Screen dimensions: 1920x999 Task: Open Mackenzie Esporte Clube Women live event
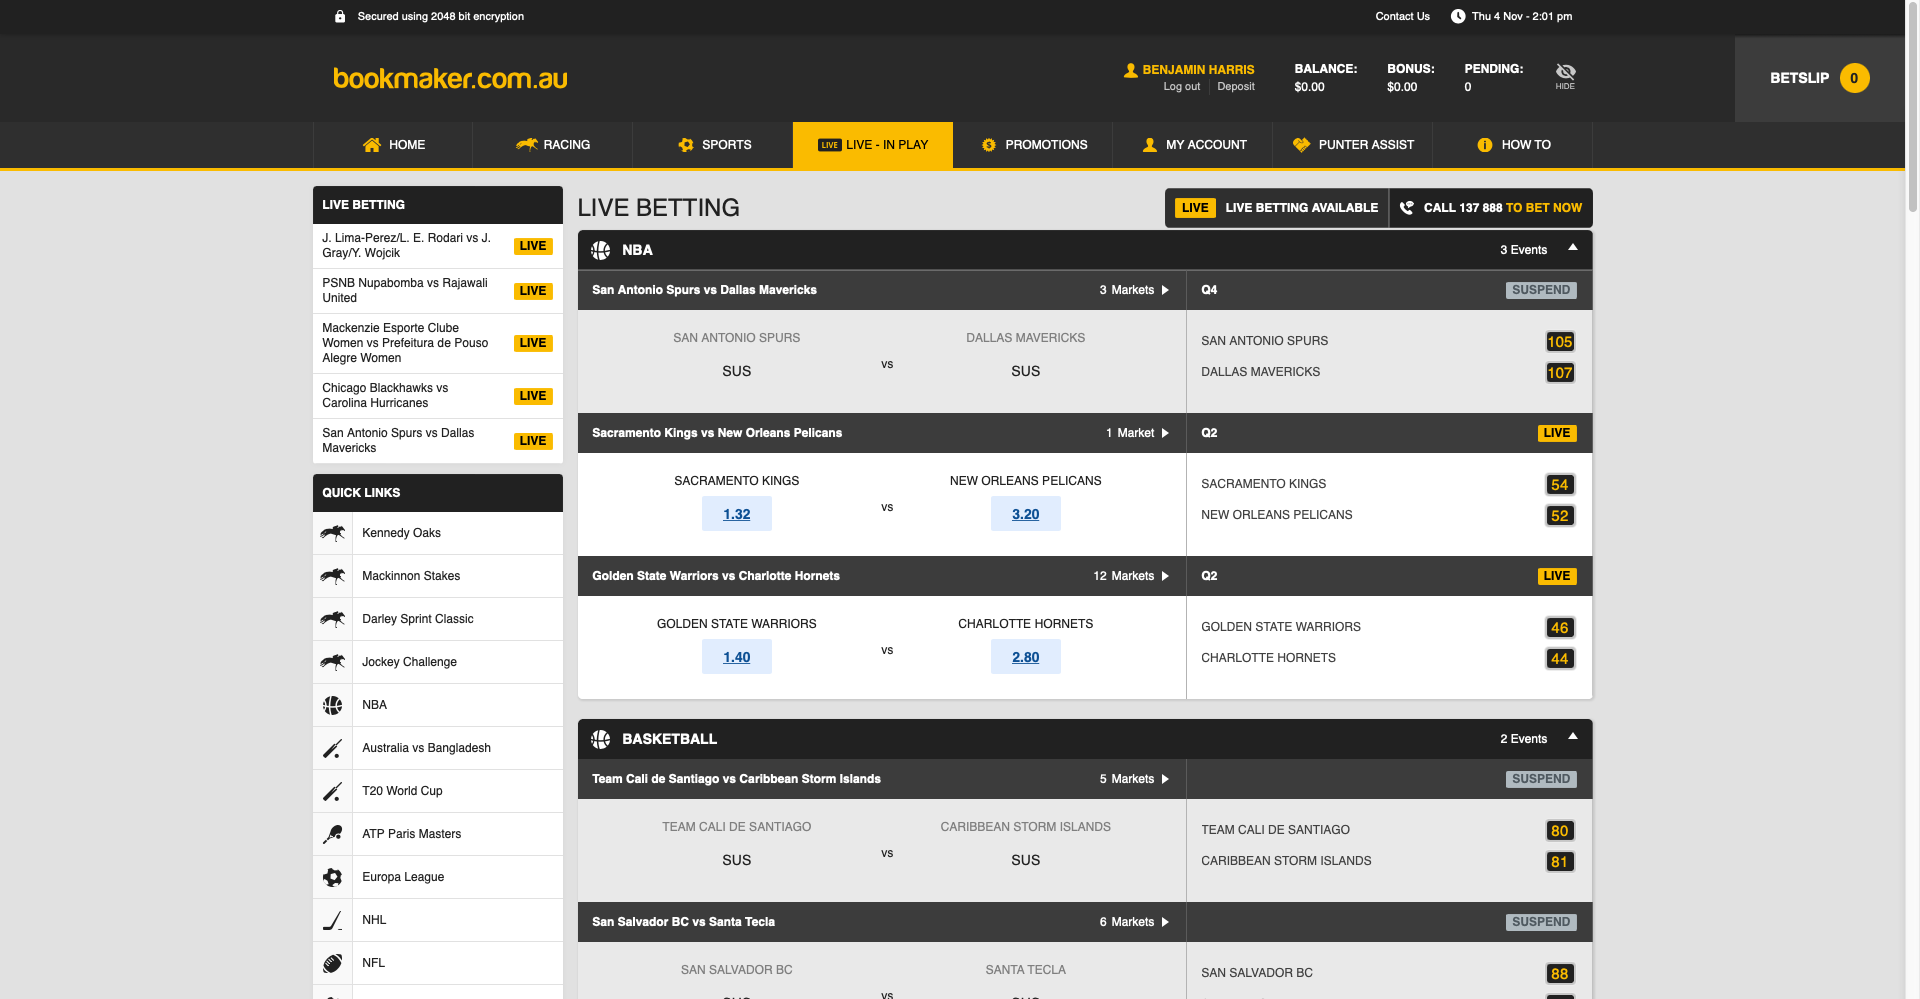point(438,343)
